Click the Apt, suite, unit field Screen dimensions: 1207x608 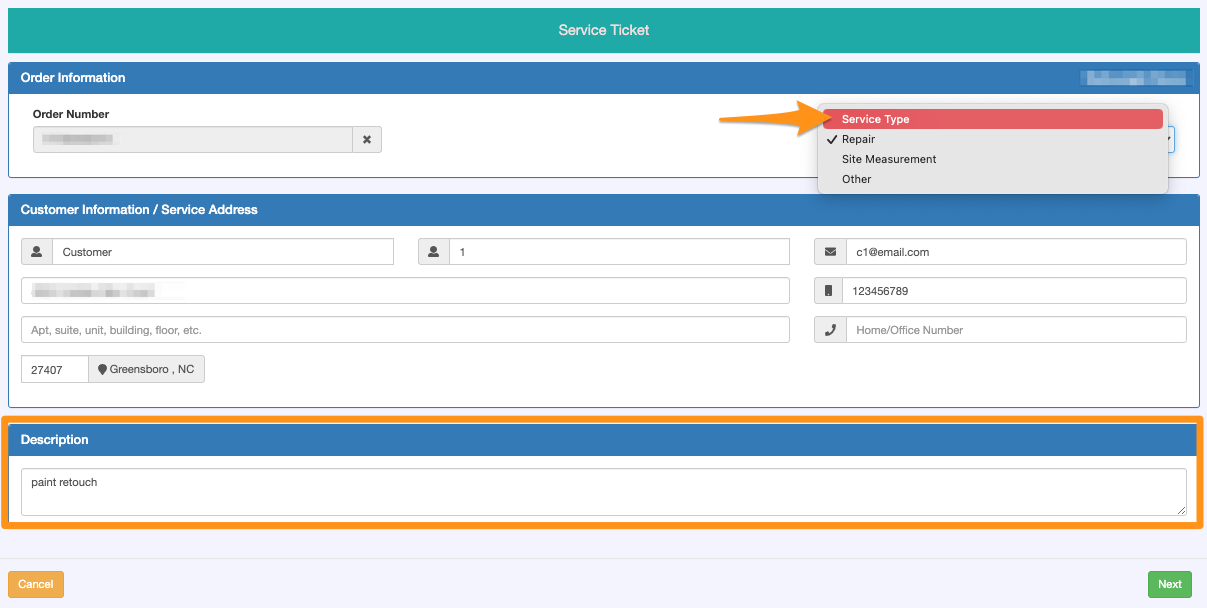coord(405,330)
